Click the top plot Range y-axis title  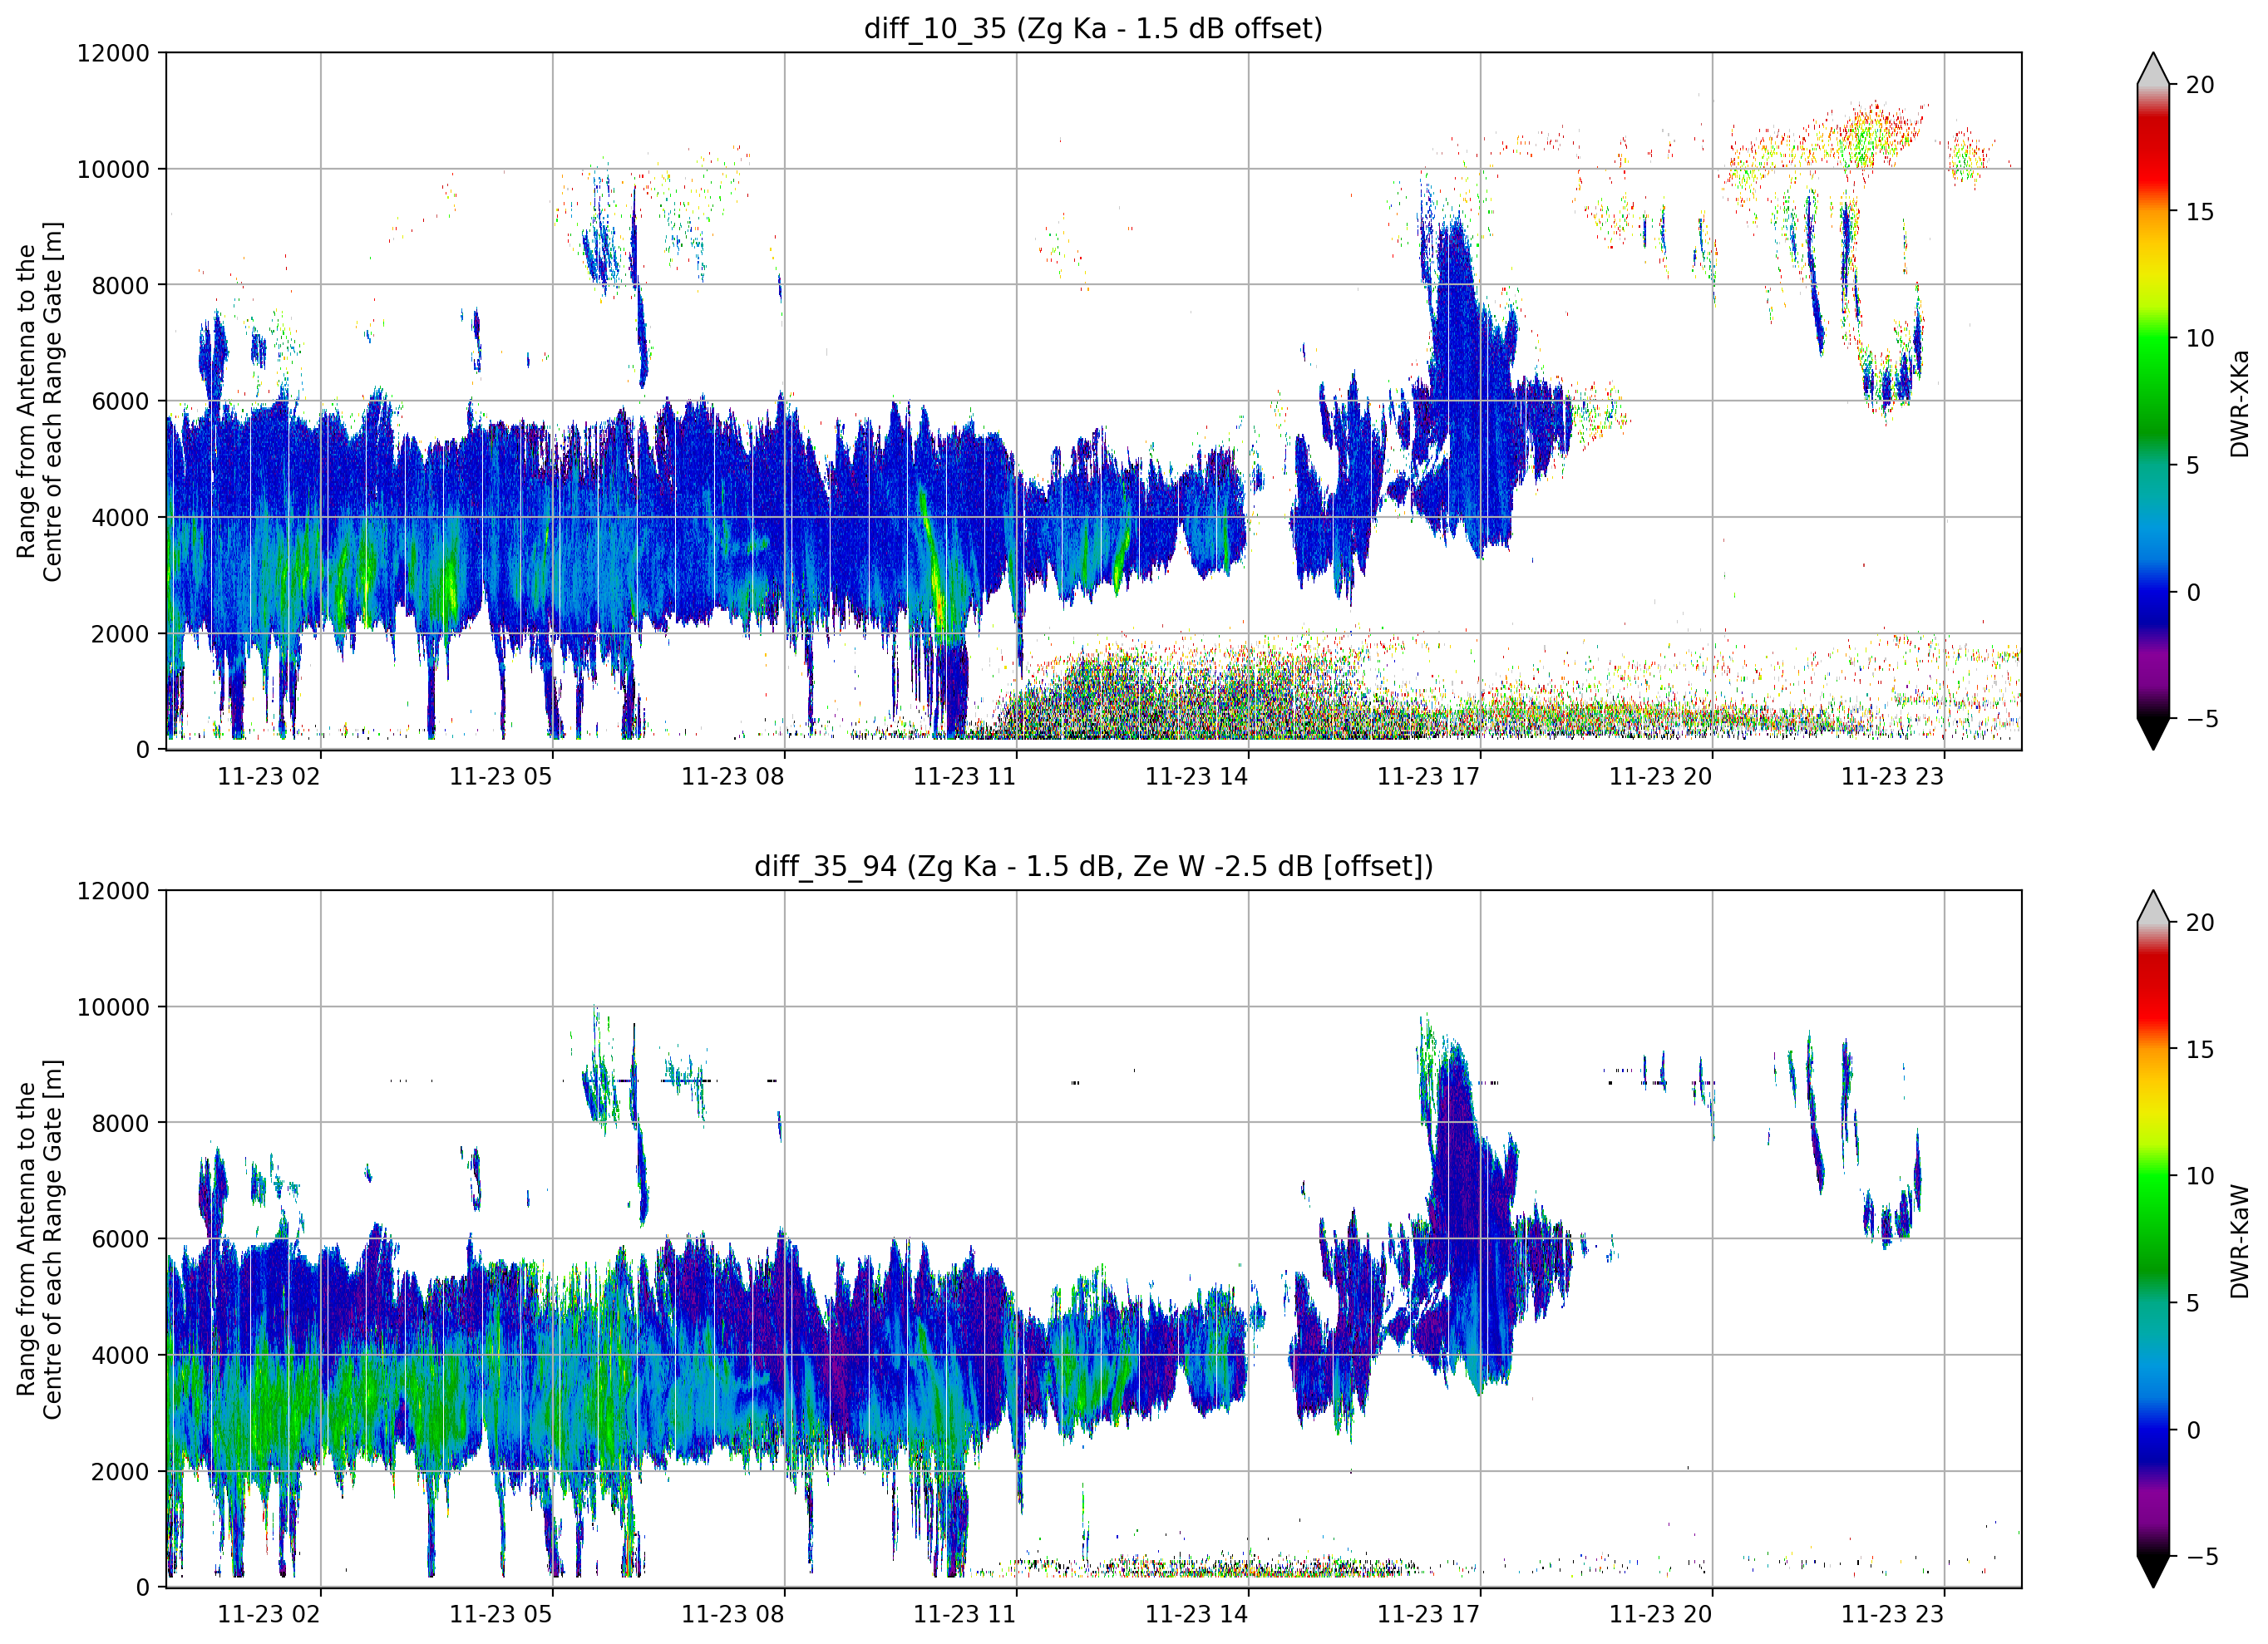coord(39,401)
